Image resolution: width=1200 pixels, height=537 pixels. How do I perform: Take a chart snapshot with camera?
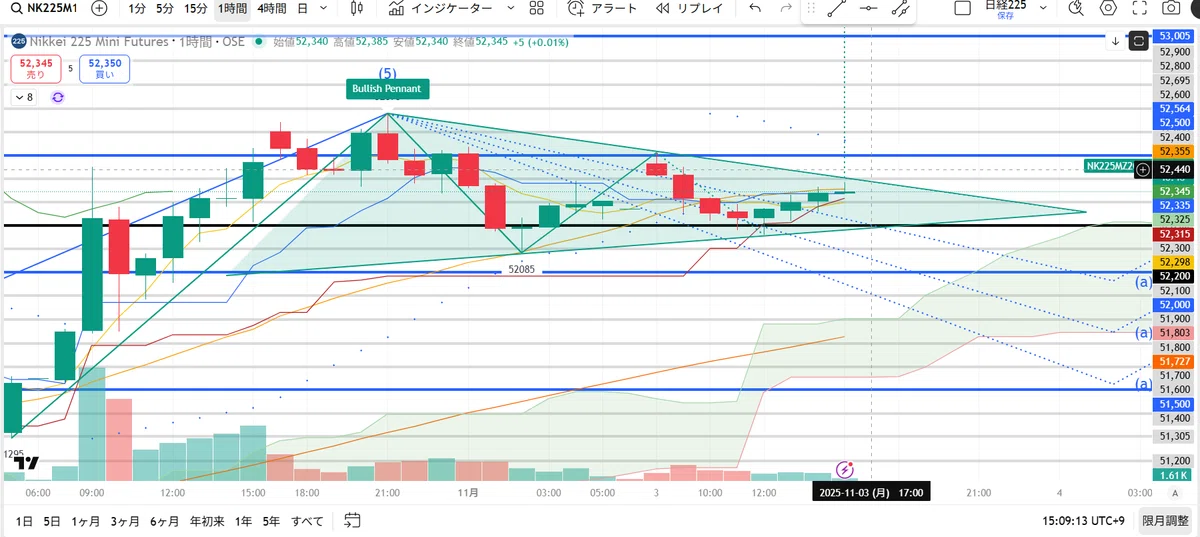tap(1171, 8)
